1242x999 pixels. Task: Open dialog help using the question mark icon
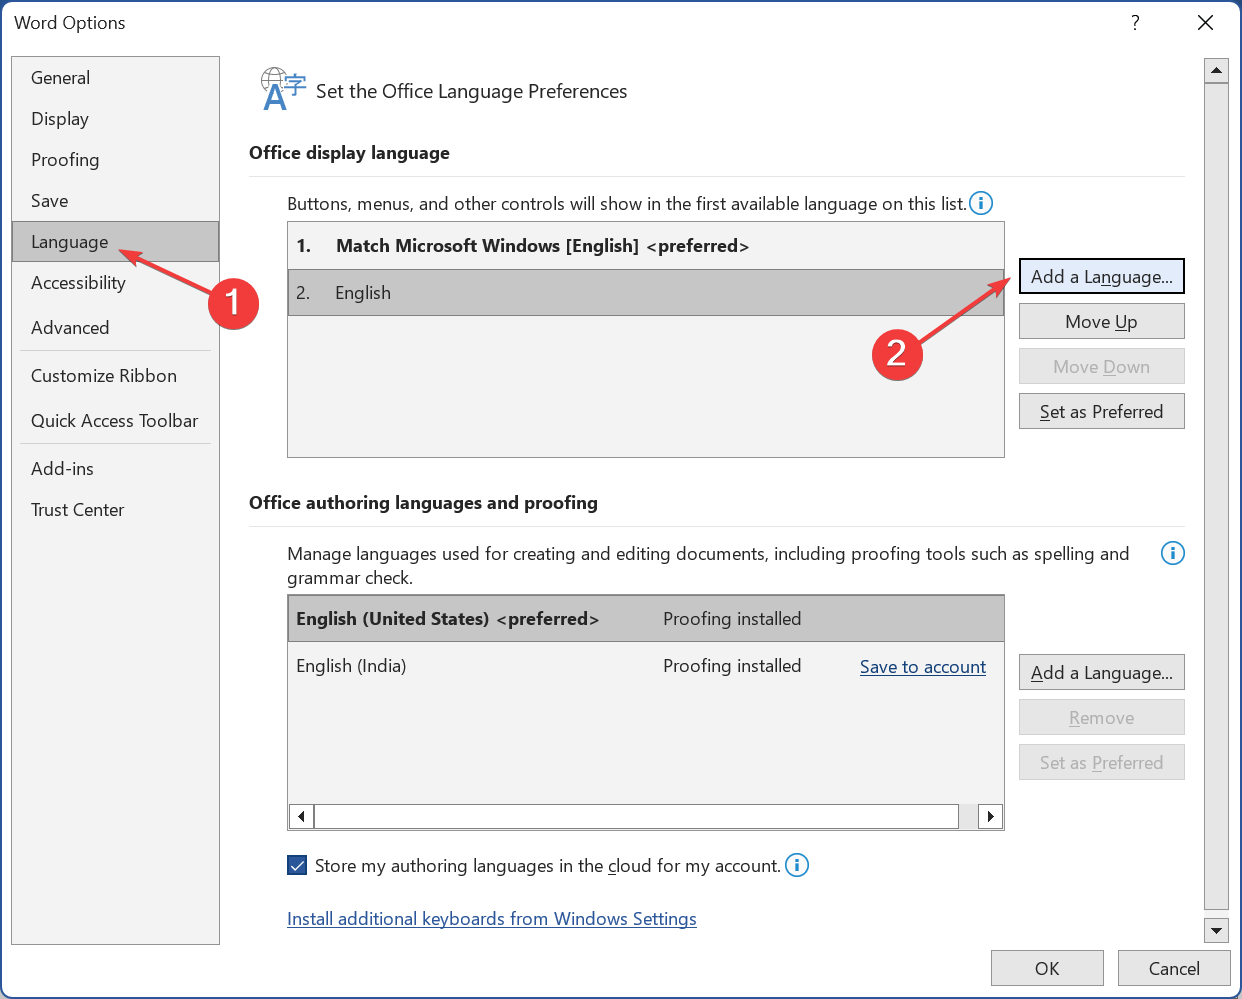tap(1135, 22)
